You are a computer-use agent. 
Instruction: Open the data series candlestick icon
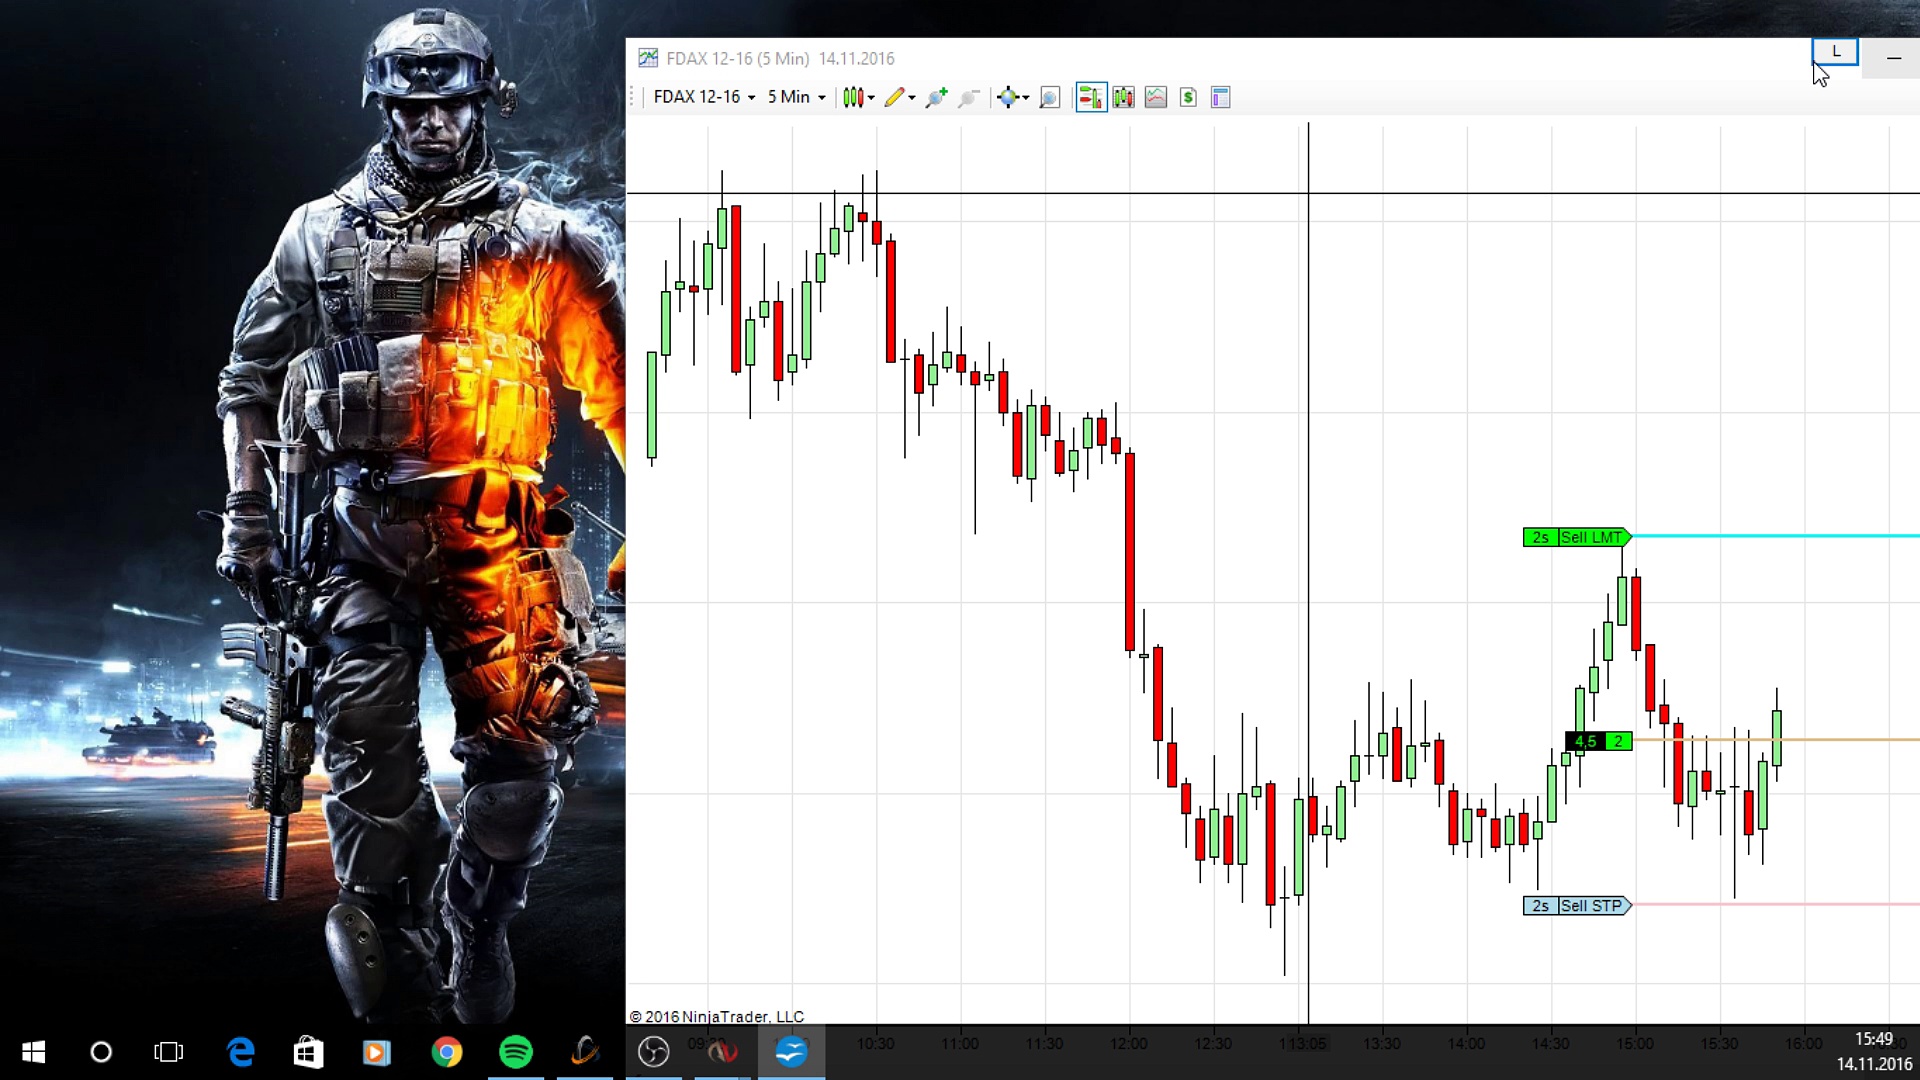(1124, 97)
